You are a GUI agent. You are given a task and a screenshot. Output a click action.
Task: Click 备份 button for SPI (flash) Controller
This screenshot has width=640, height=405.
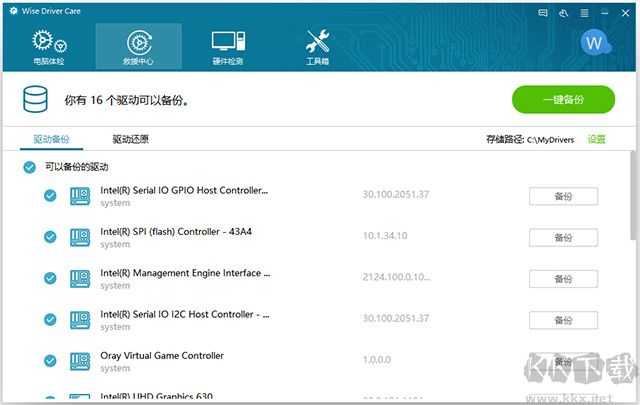tap(563, 238)
